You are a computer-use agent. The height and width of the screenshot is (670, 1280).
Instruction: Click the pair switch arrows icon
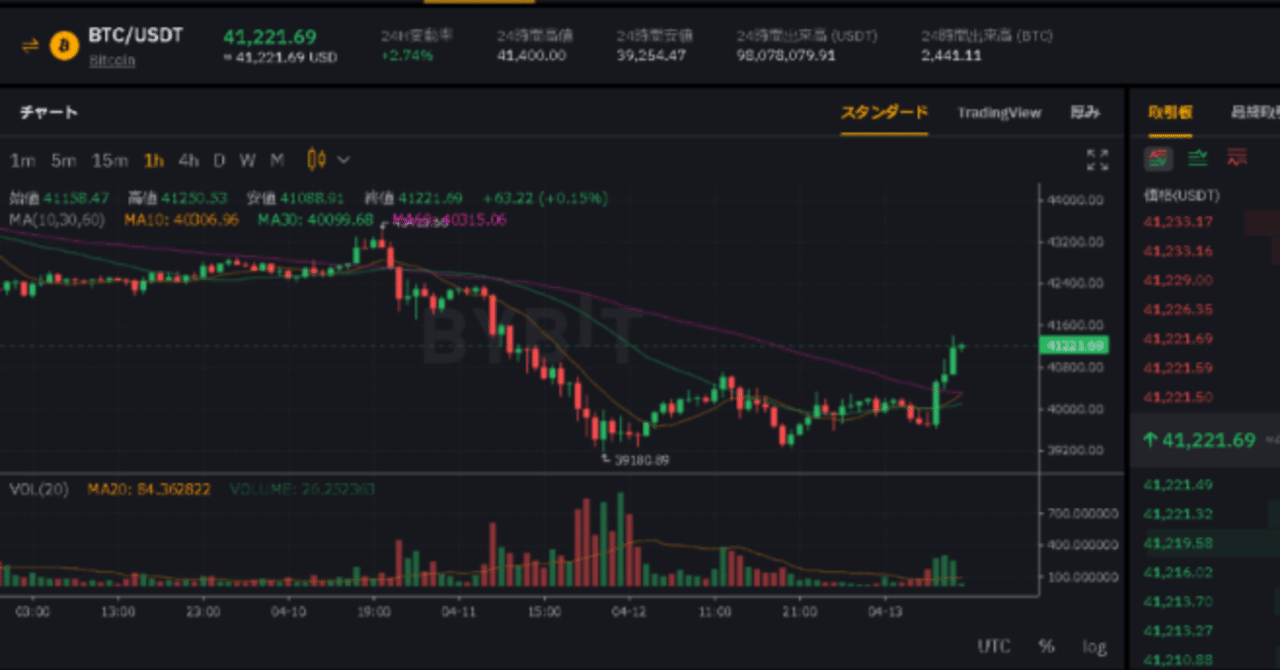[x=30, y=45]
